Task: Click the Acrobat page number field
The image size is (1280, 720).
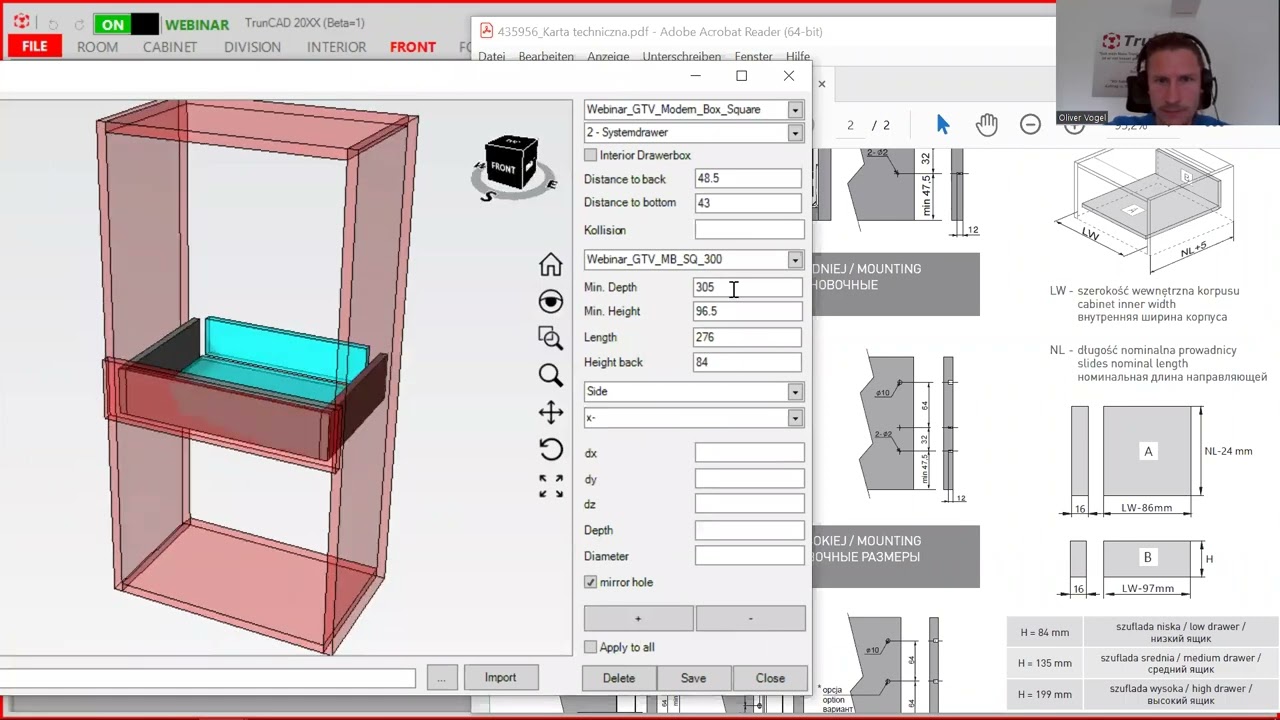Action: coord(850,125)
